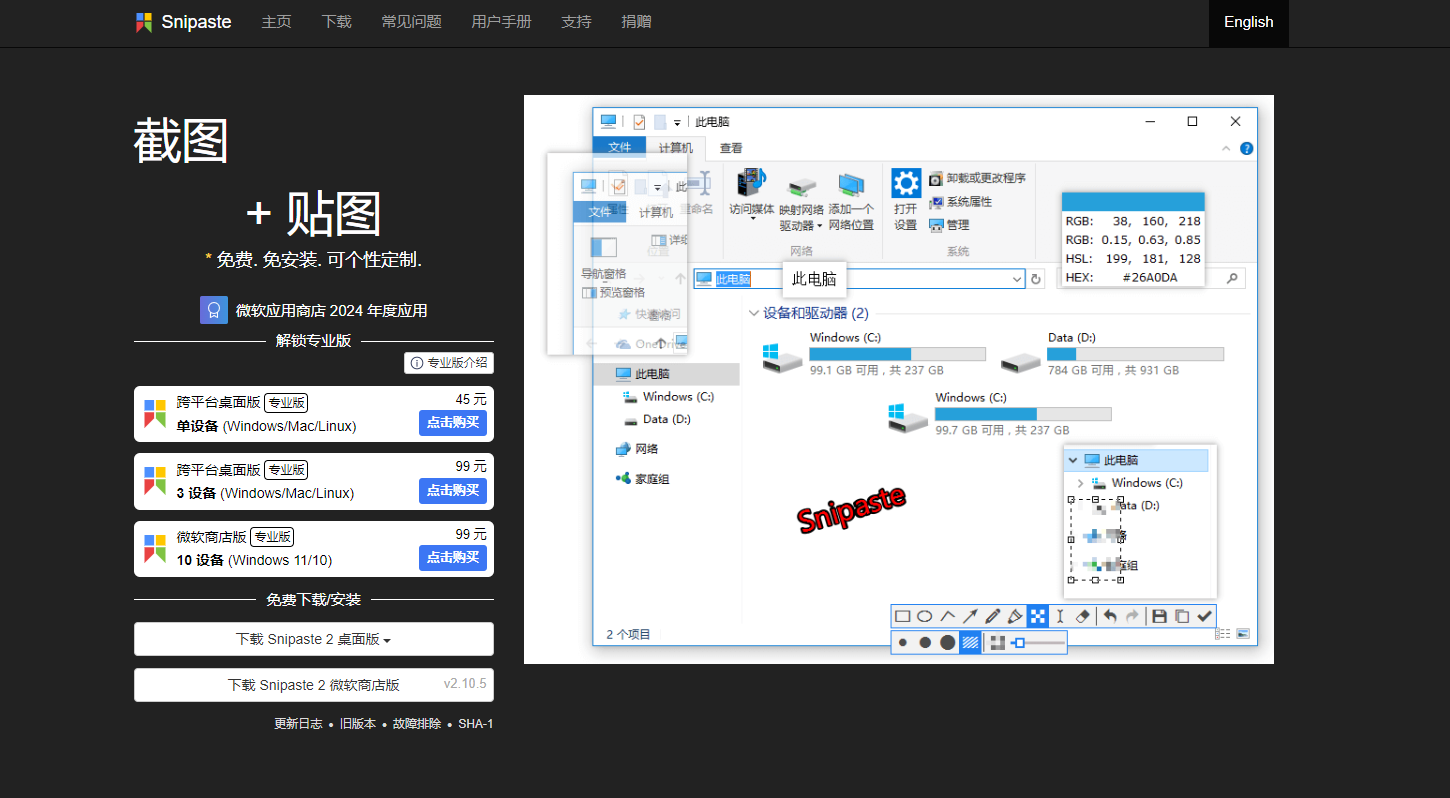This screenshot has width=1450, height=798.
Task: Click 下载 Snipaste 2 微软商店版 button
Action: pyautogui.click(x=313, y=685)
